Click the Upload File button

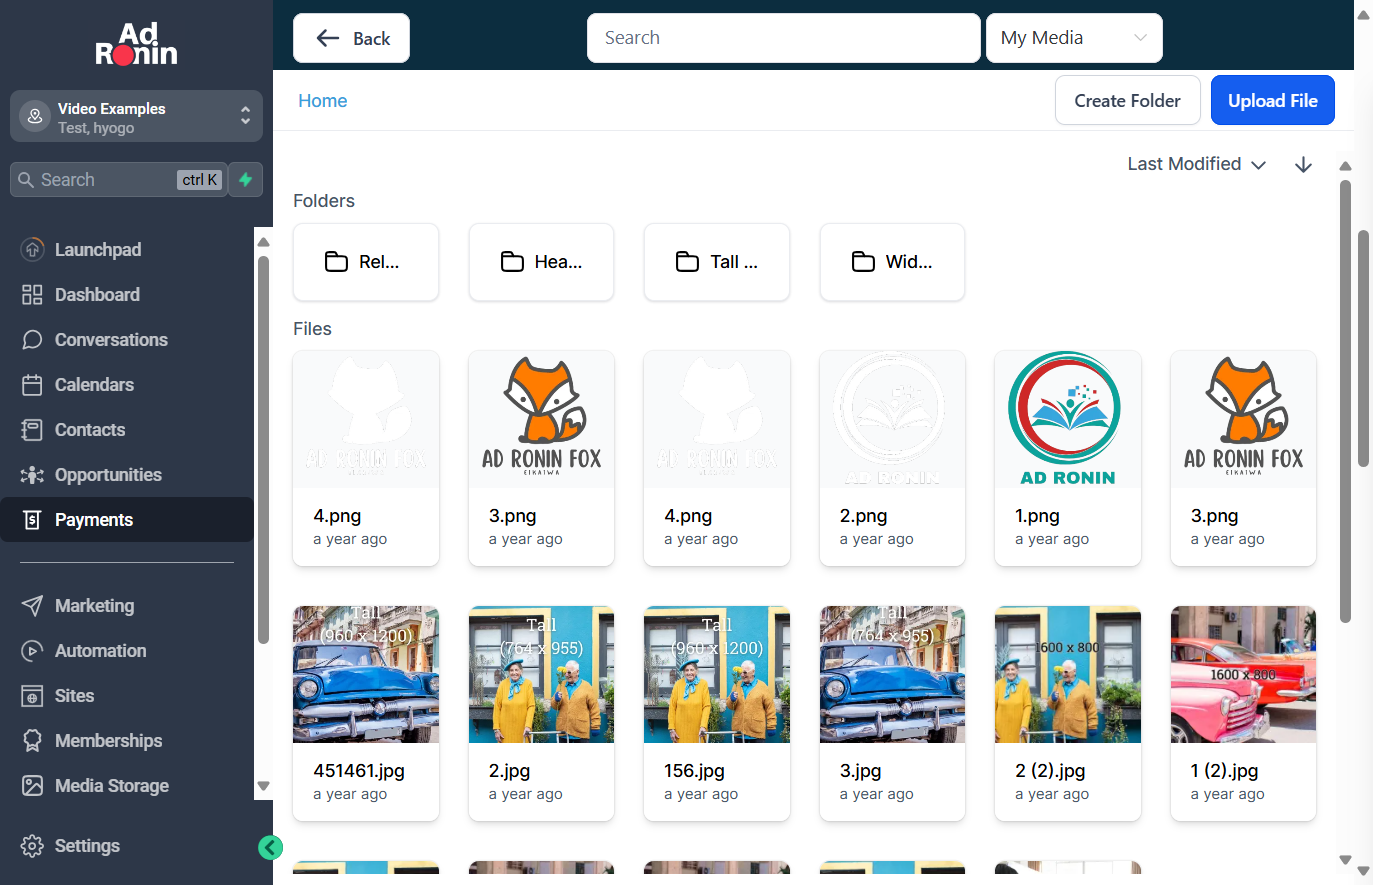click(1272, 100)
